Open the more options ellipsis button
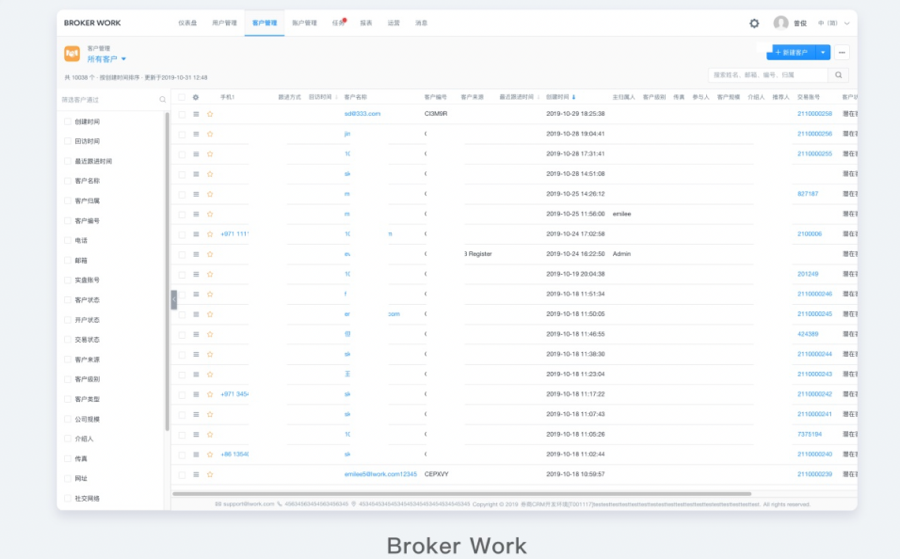Image resolution: width=900 pixels, height=559 pixels. tap(842, 52)
